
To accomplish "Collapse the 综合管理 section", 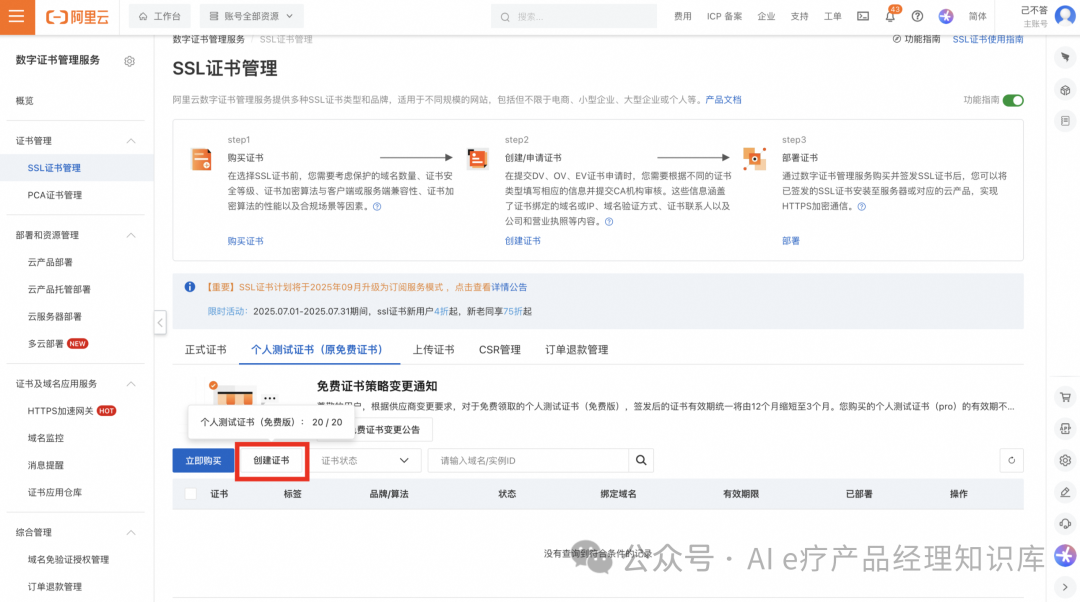I will coord(131,532).
